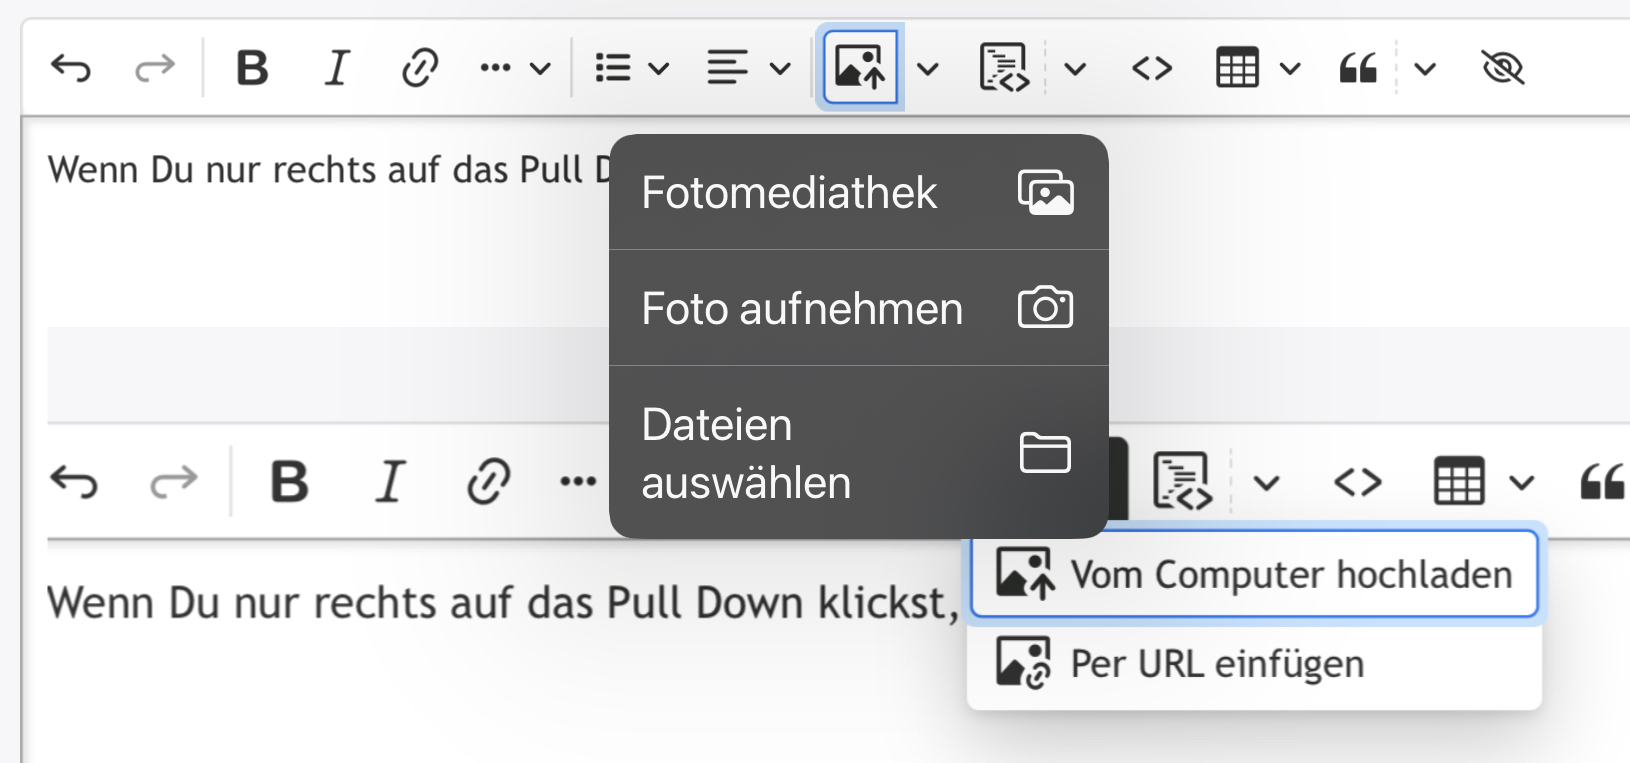The width and height of the screenshot is (1630, 763).
Task: Click into the lower editor text starting 'Wenn Du nur'
Action: (x=500, y=604)
